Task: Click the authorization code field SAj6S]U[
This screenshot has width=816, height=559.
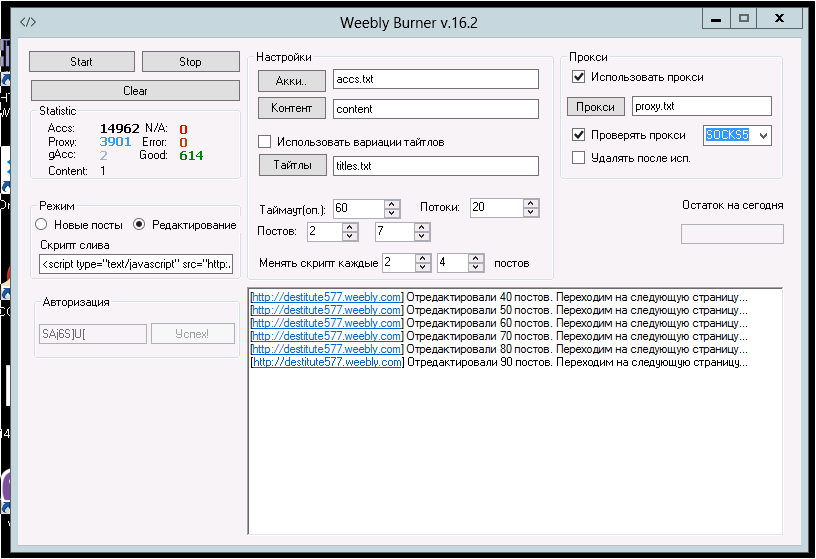Action: coord(93,334)
